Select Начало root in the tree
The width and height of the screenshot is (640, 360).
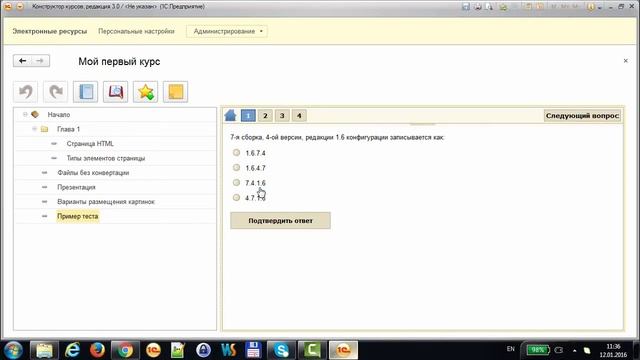[59, 115]
